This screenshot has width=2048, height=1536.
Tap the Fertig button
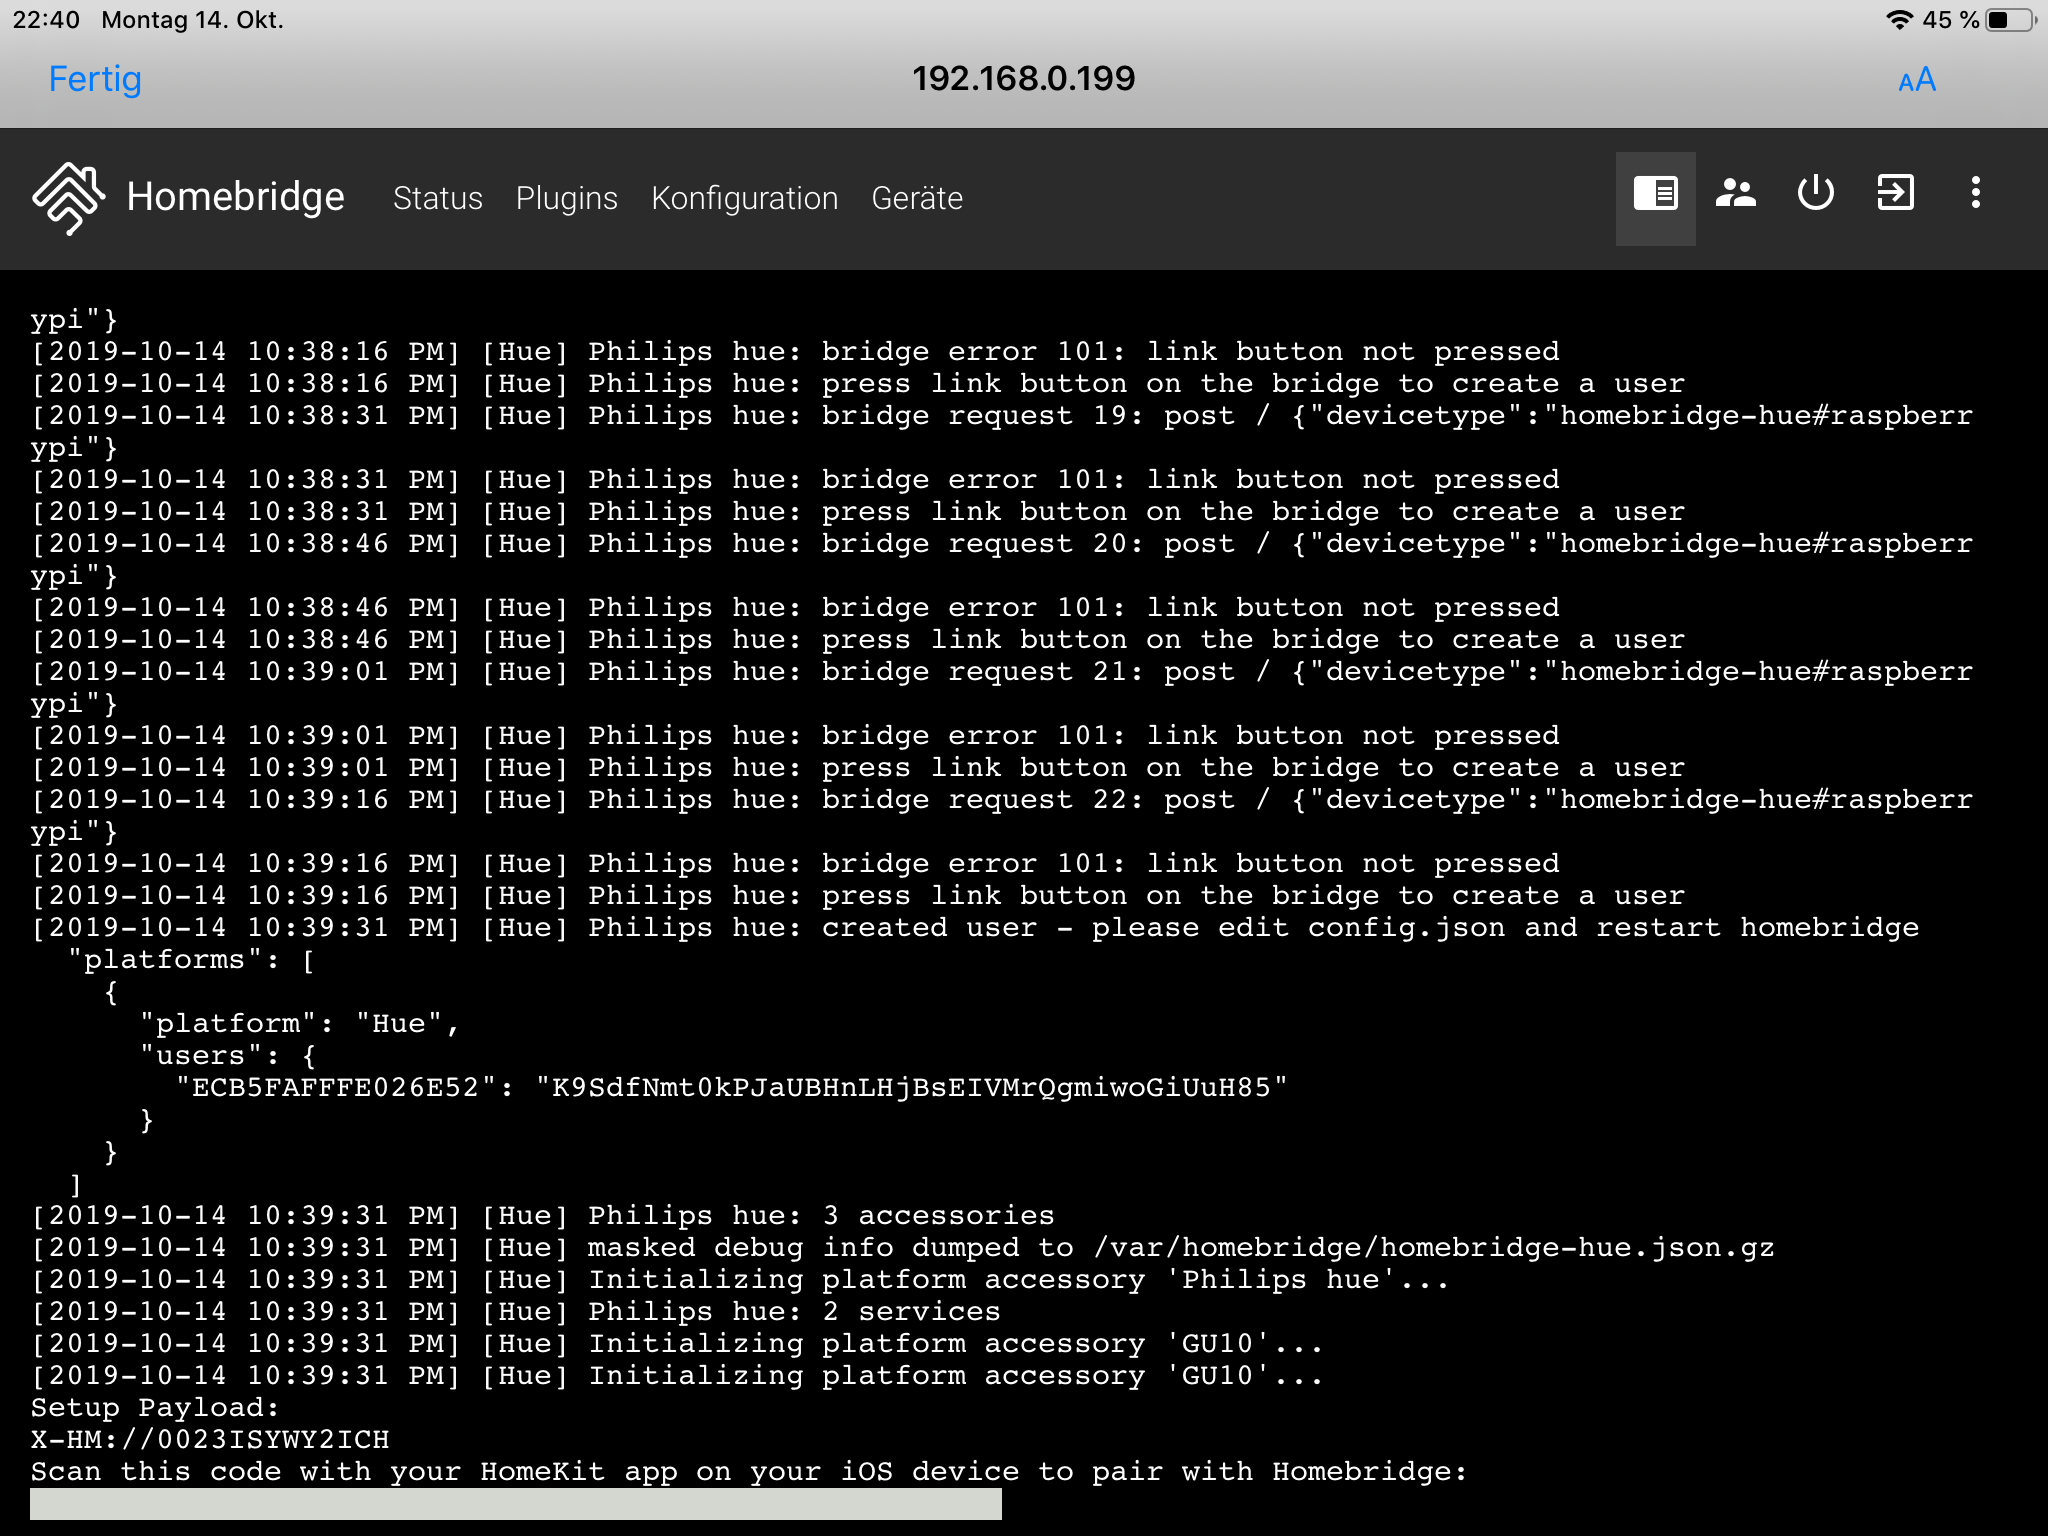(95, 79)
